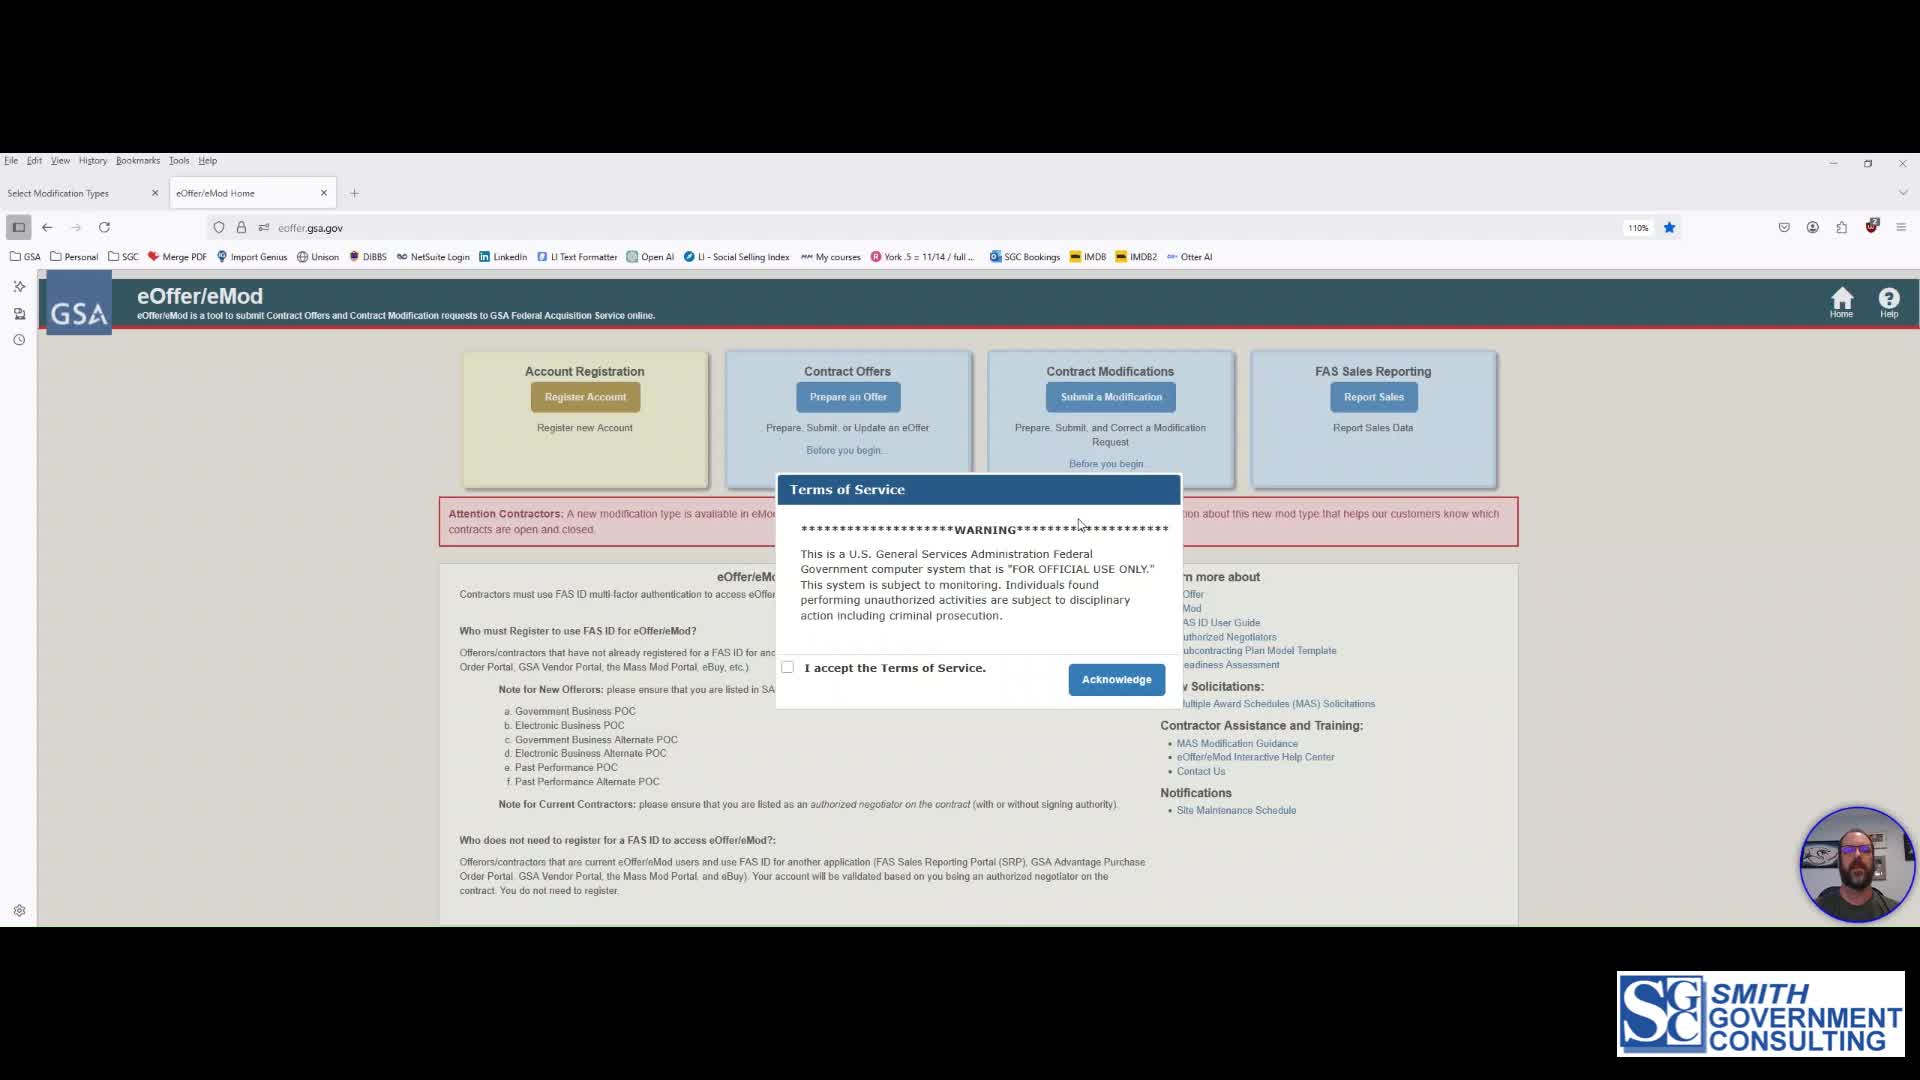The height and width of the screenshot is (1080, 1920).
Task: Open the DIBBS bookmark
Action: tap(367, 257)
